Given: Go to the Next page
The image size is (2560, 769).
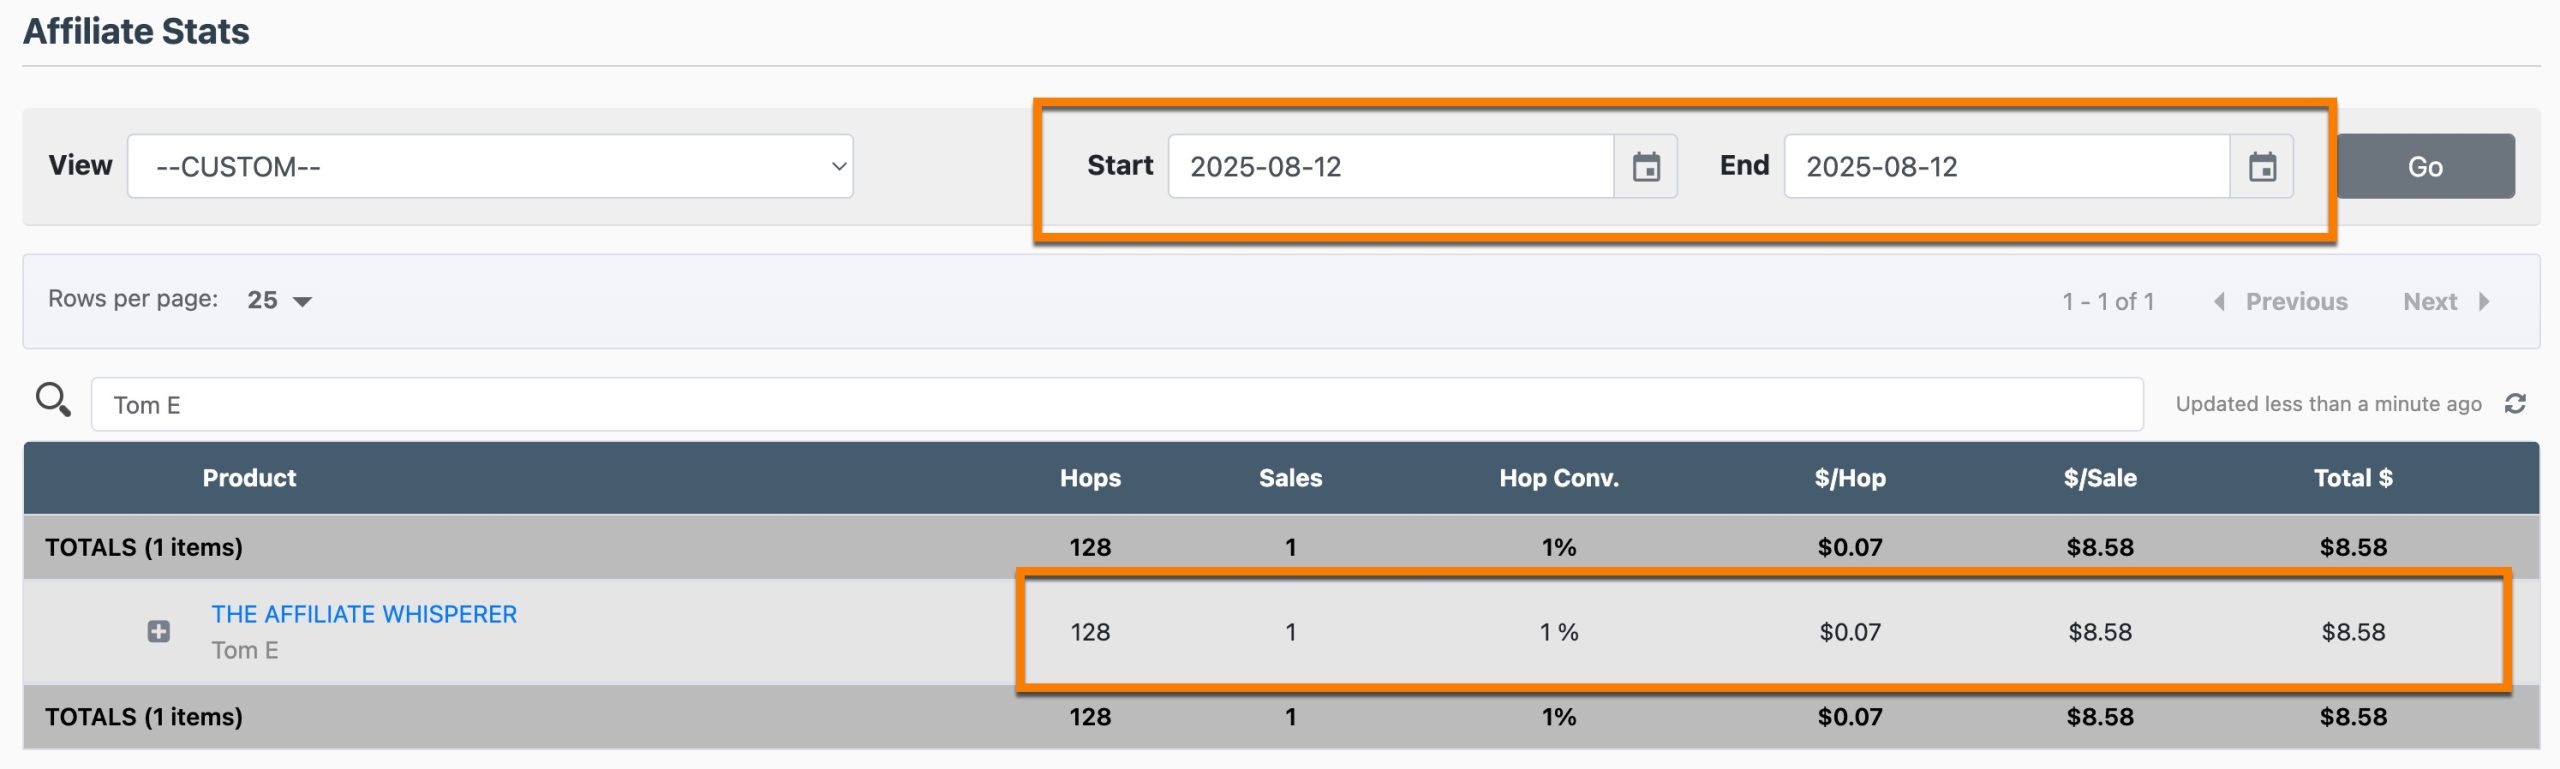Looking at the screenshot, I should pyautogui.click(x=2445, y=301).
